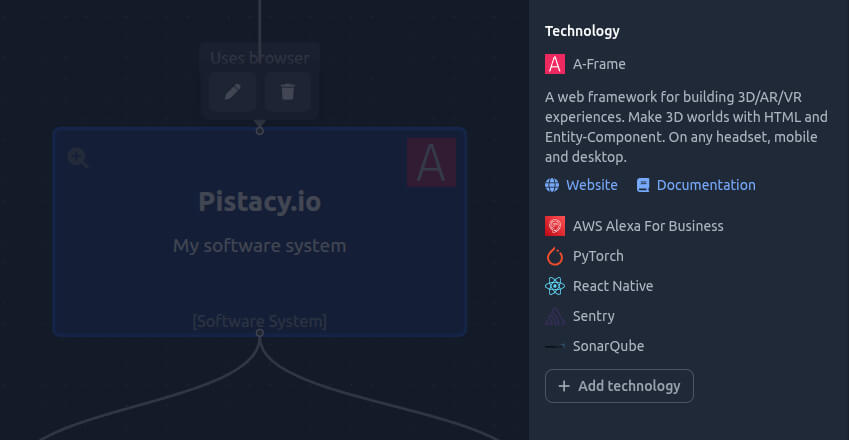The height and width of the screenshot is (440, 849).
Task: Click the Pistacy.io node title
Action: (x=259, y=202)
